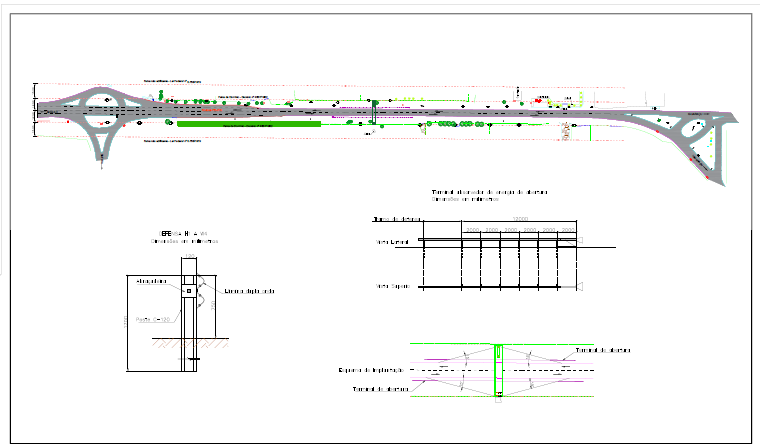Click the roundabout at the left road end

click(103, 108)
